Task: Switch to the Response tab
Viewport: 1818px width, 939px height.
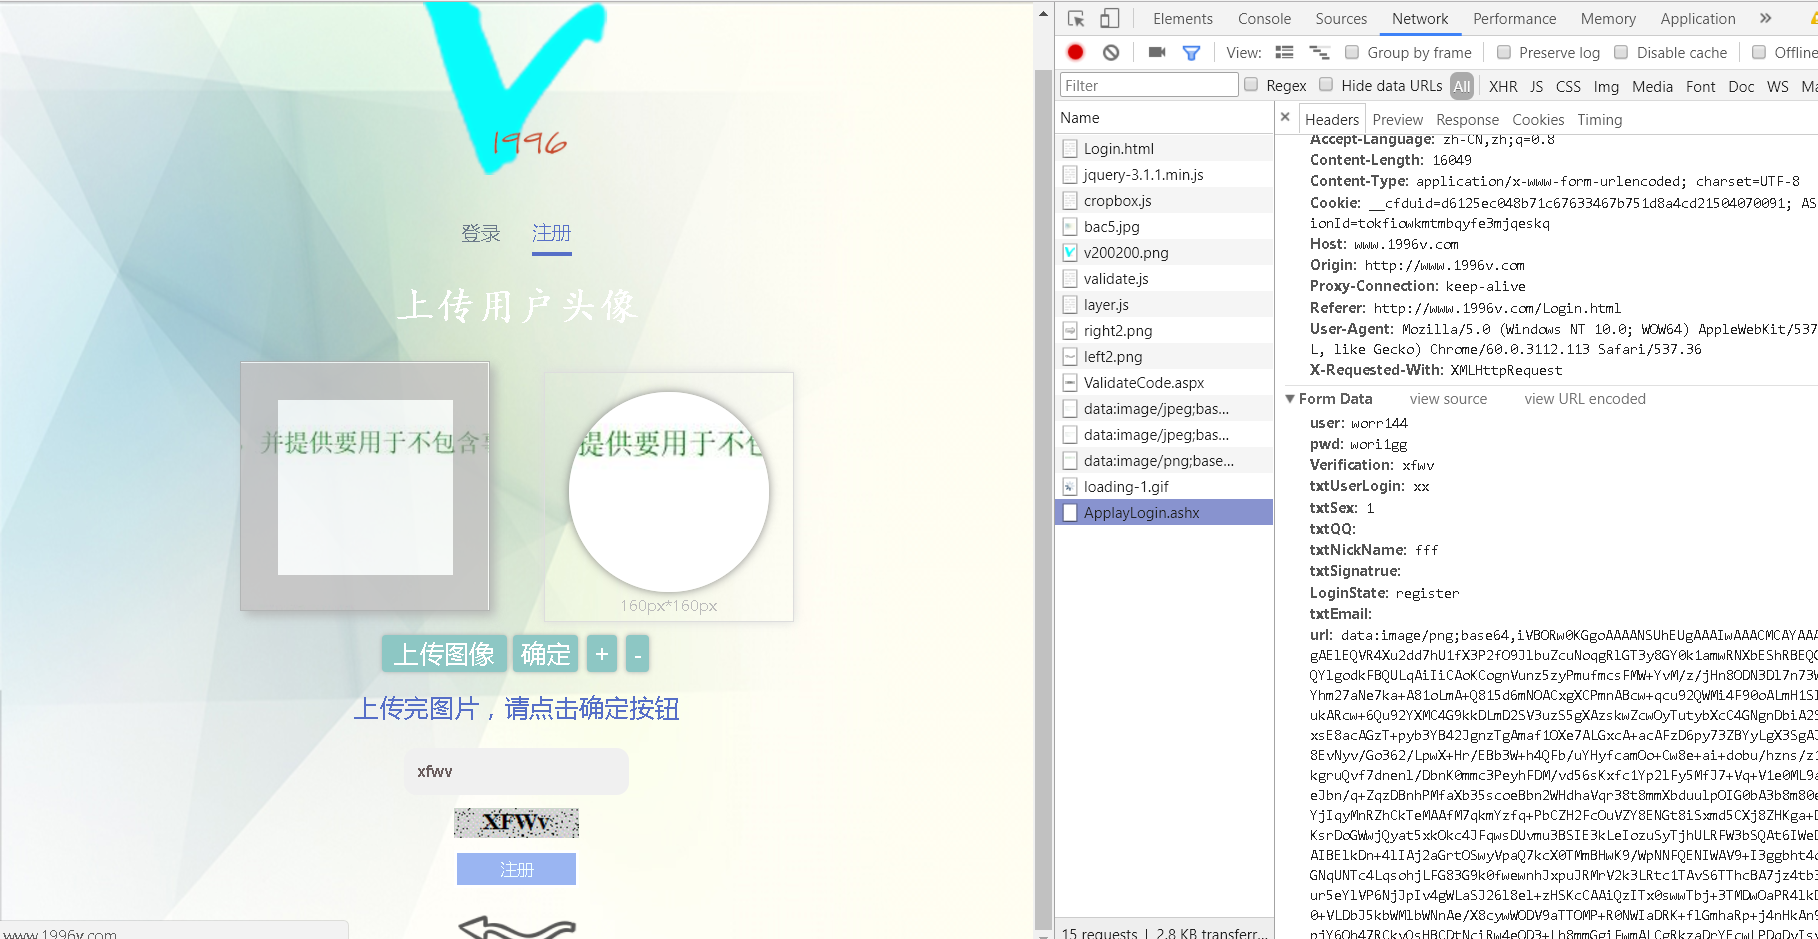Action: point(1467,120)
